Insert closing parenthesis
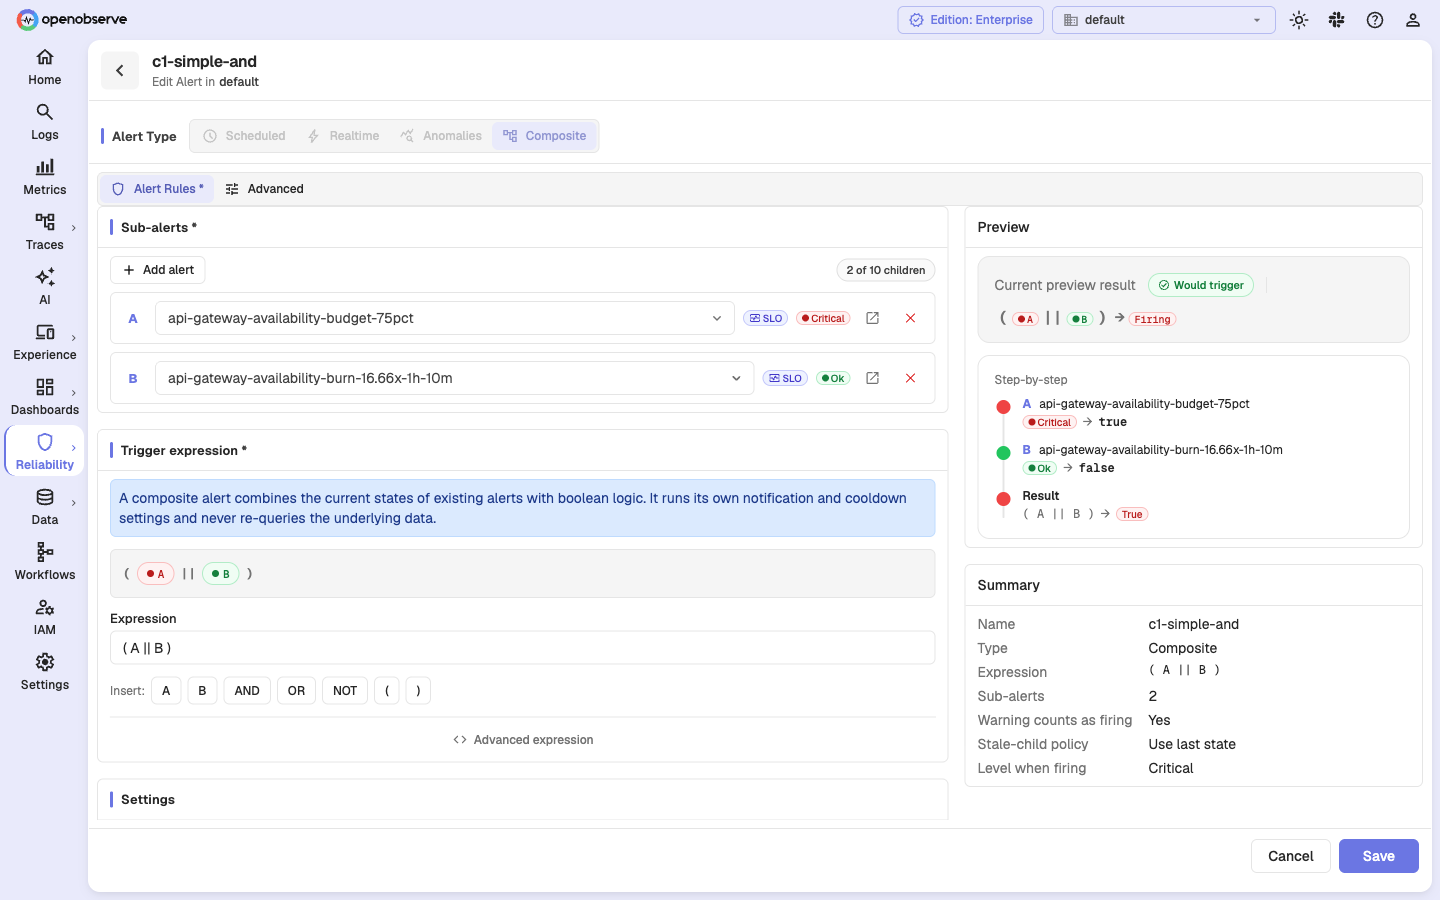The height and width of the screenshot is (900, 1440). pyautogui.click(x=418, y=691)
